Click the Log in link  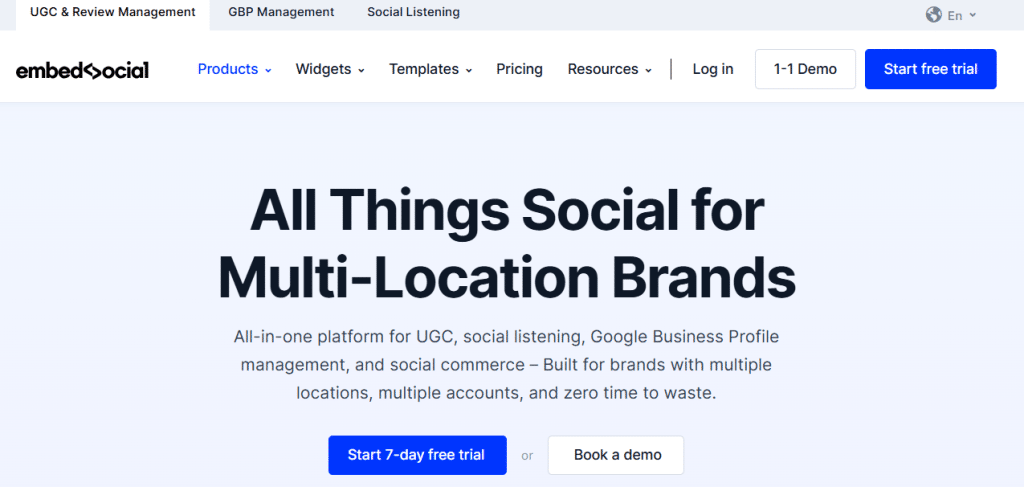pos(713,69)
